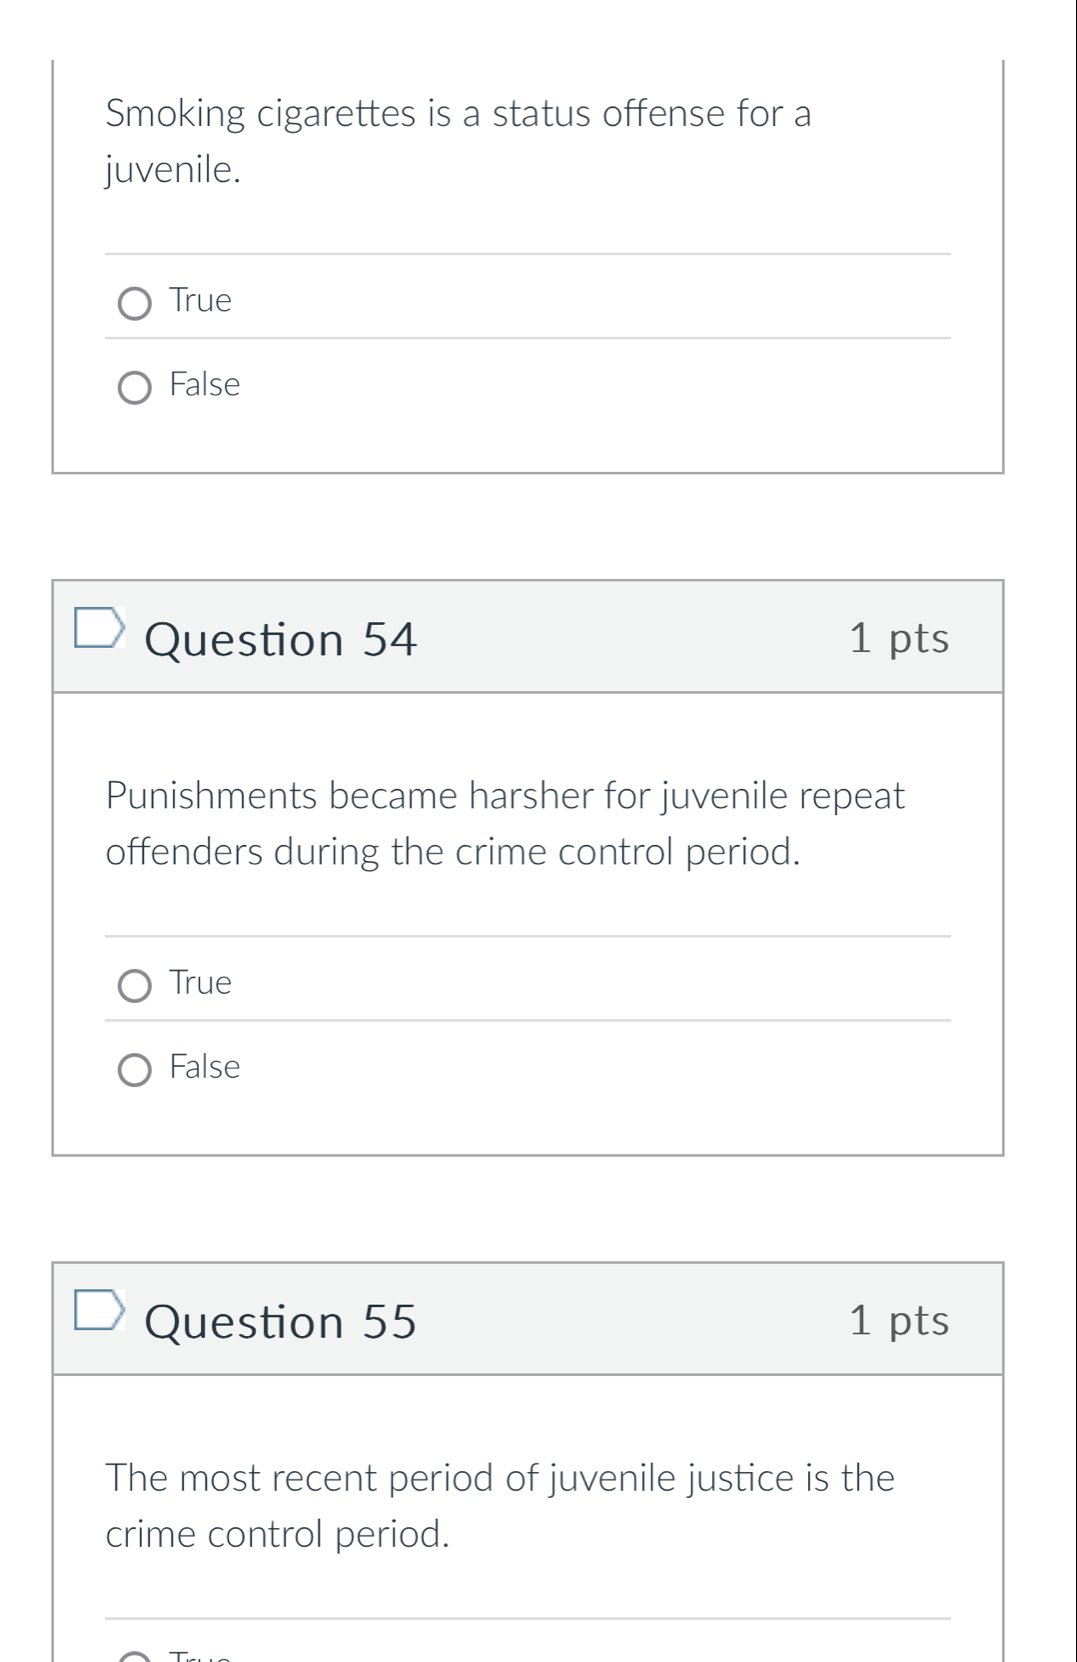This screenshot has width=1077, height=1662.
Task: Click the 'True' label under cigarettes question
Action: 201,301
